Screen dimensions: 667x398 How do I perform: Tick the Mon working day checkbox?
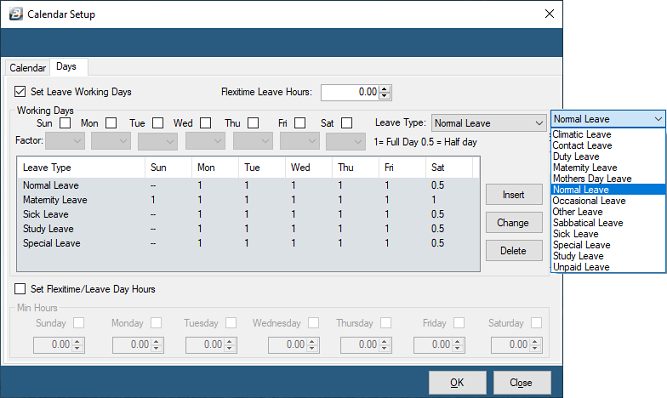click(111, 123)
